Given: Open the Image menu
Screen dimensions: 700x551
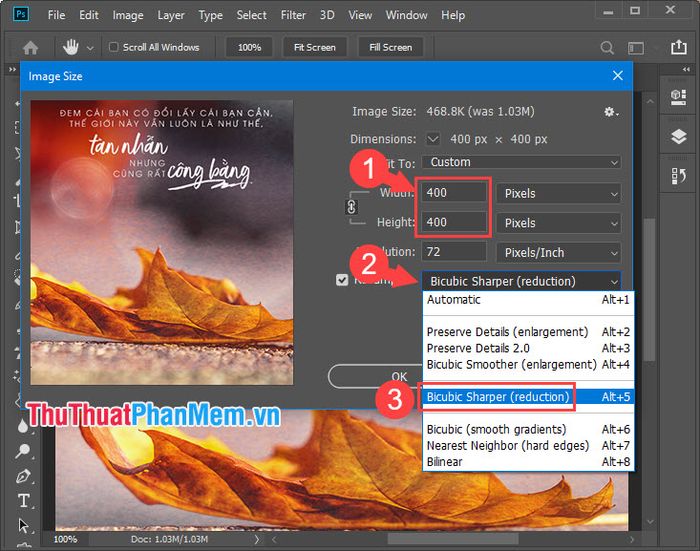Looking at the screenshot, I should point(128,15).
